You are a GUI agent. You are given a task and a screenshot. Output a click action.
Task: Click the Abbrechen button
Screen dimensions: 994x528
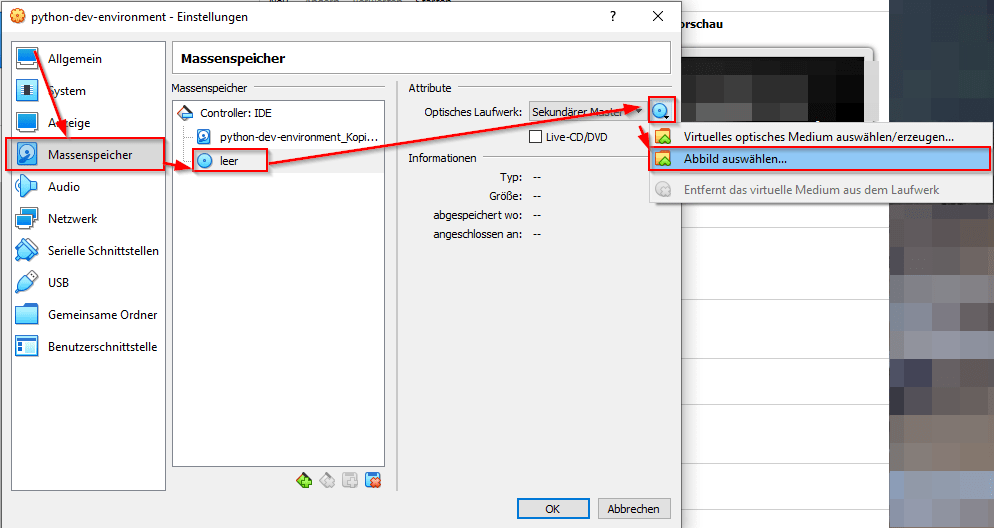coord(634,508)
